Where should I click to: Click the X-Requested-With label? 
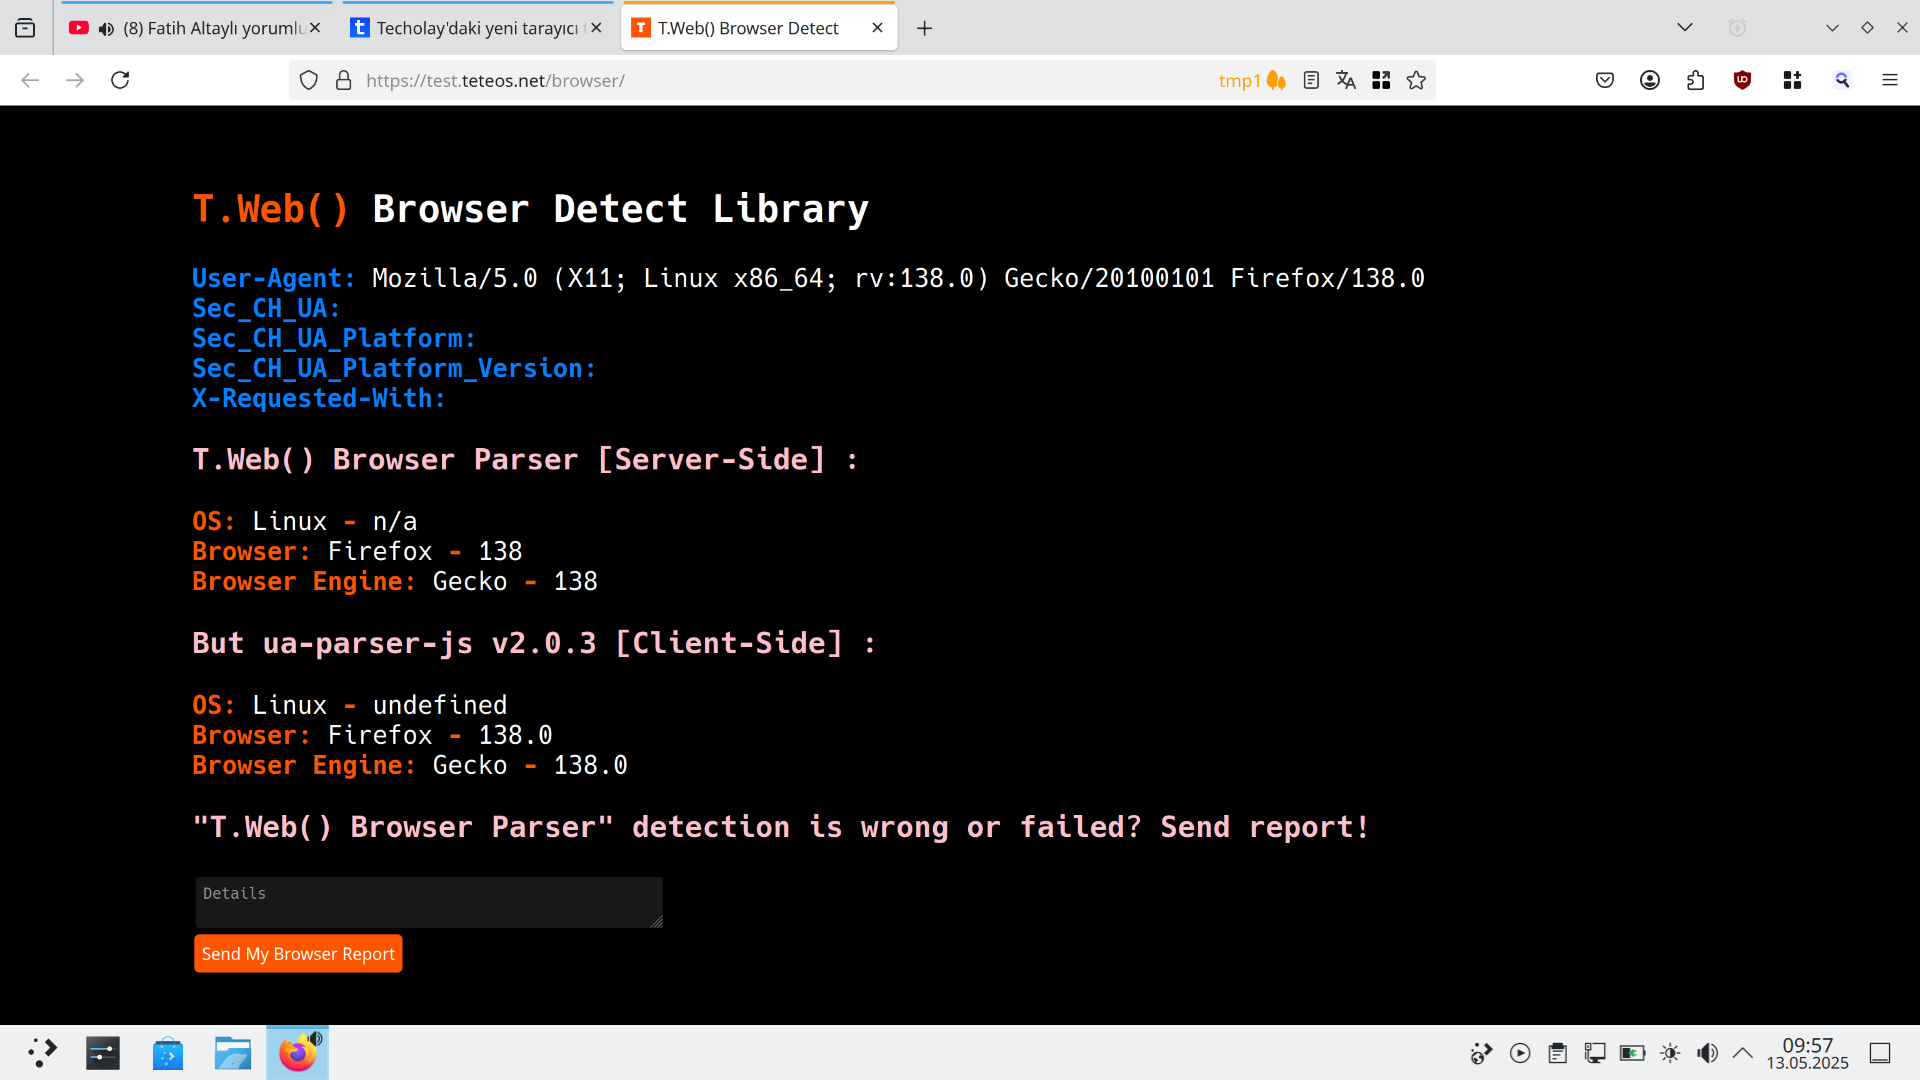[x=318, y=398]
